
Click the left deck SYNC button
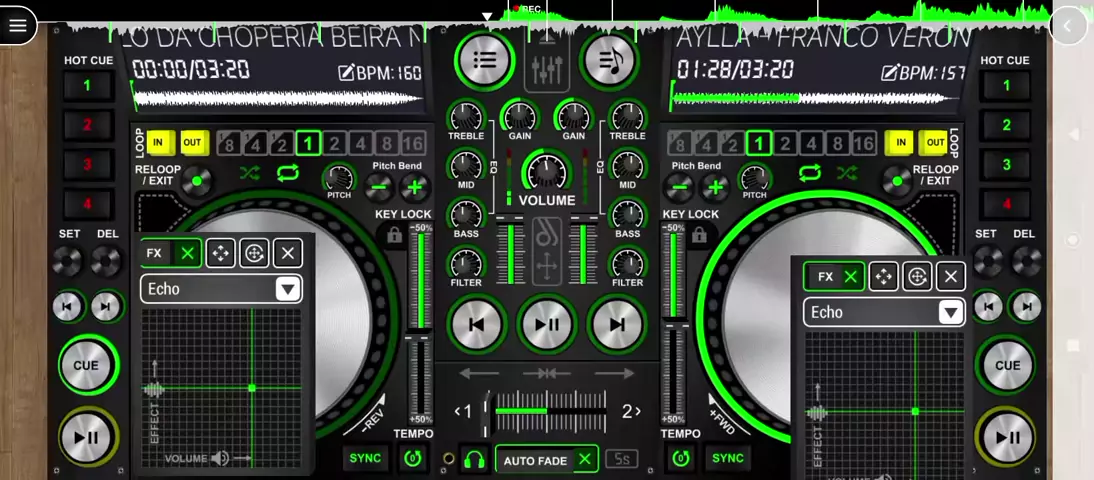pos(366,458)
